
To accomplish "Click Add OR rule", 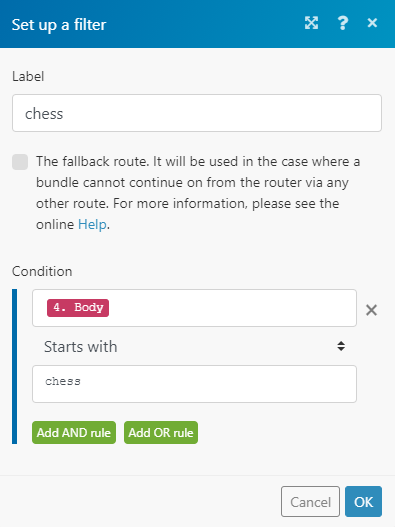I will 161,433.
